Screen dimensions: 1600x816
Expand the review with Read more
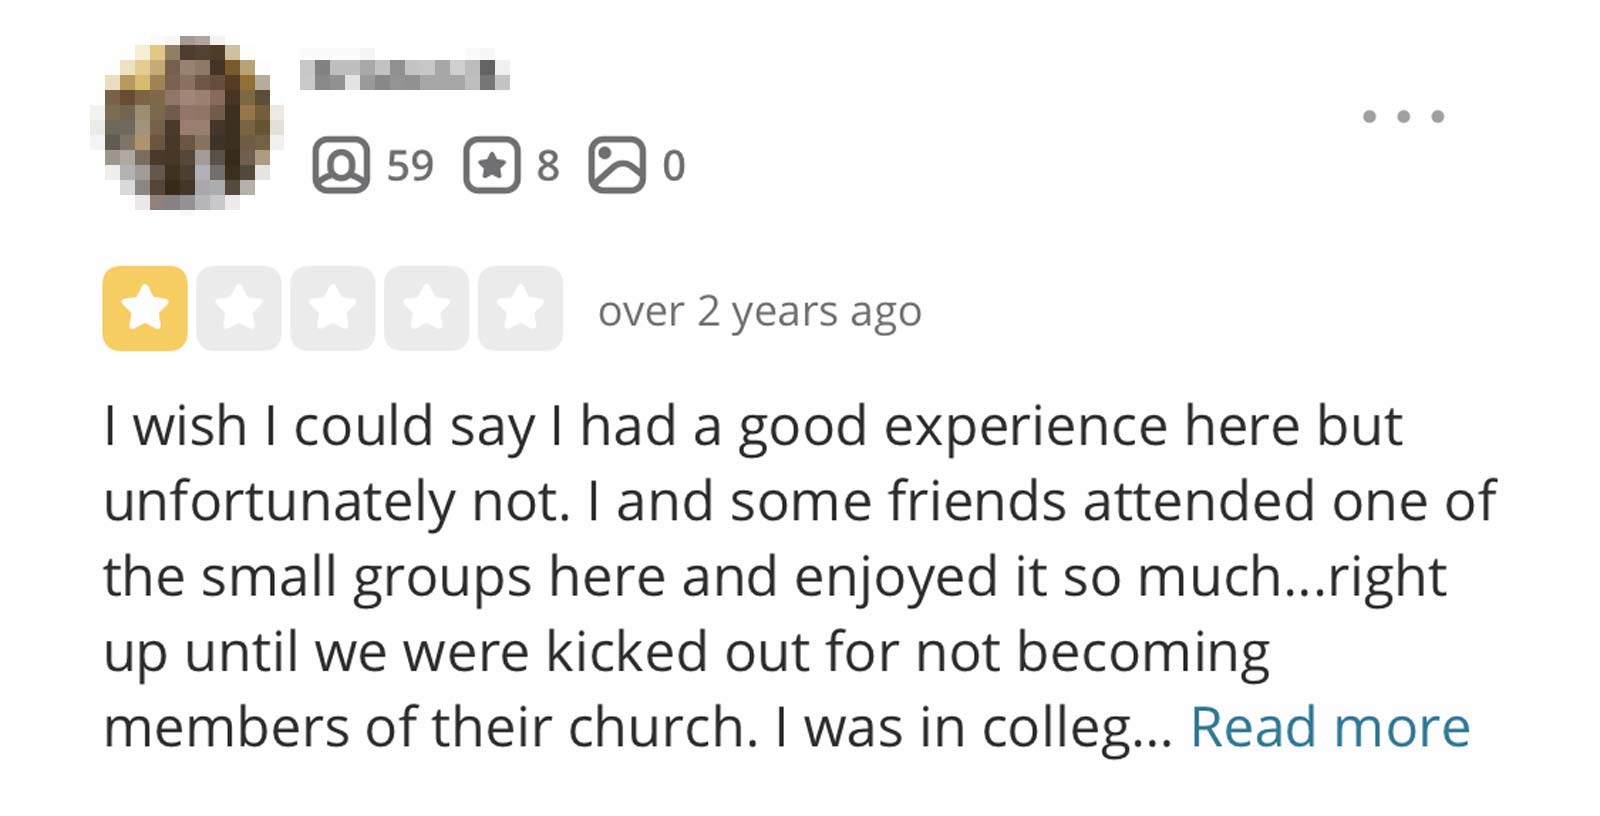1330,727
